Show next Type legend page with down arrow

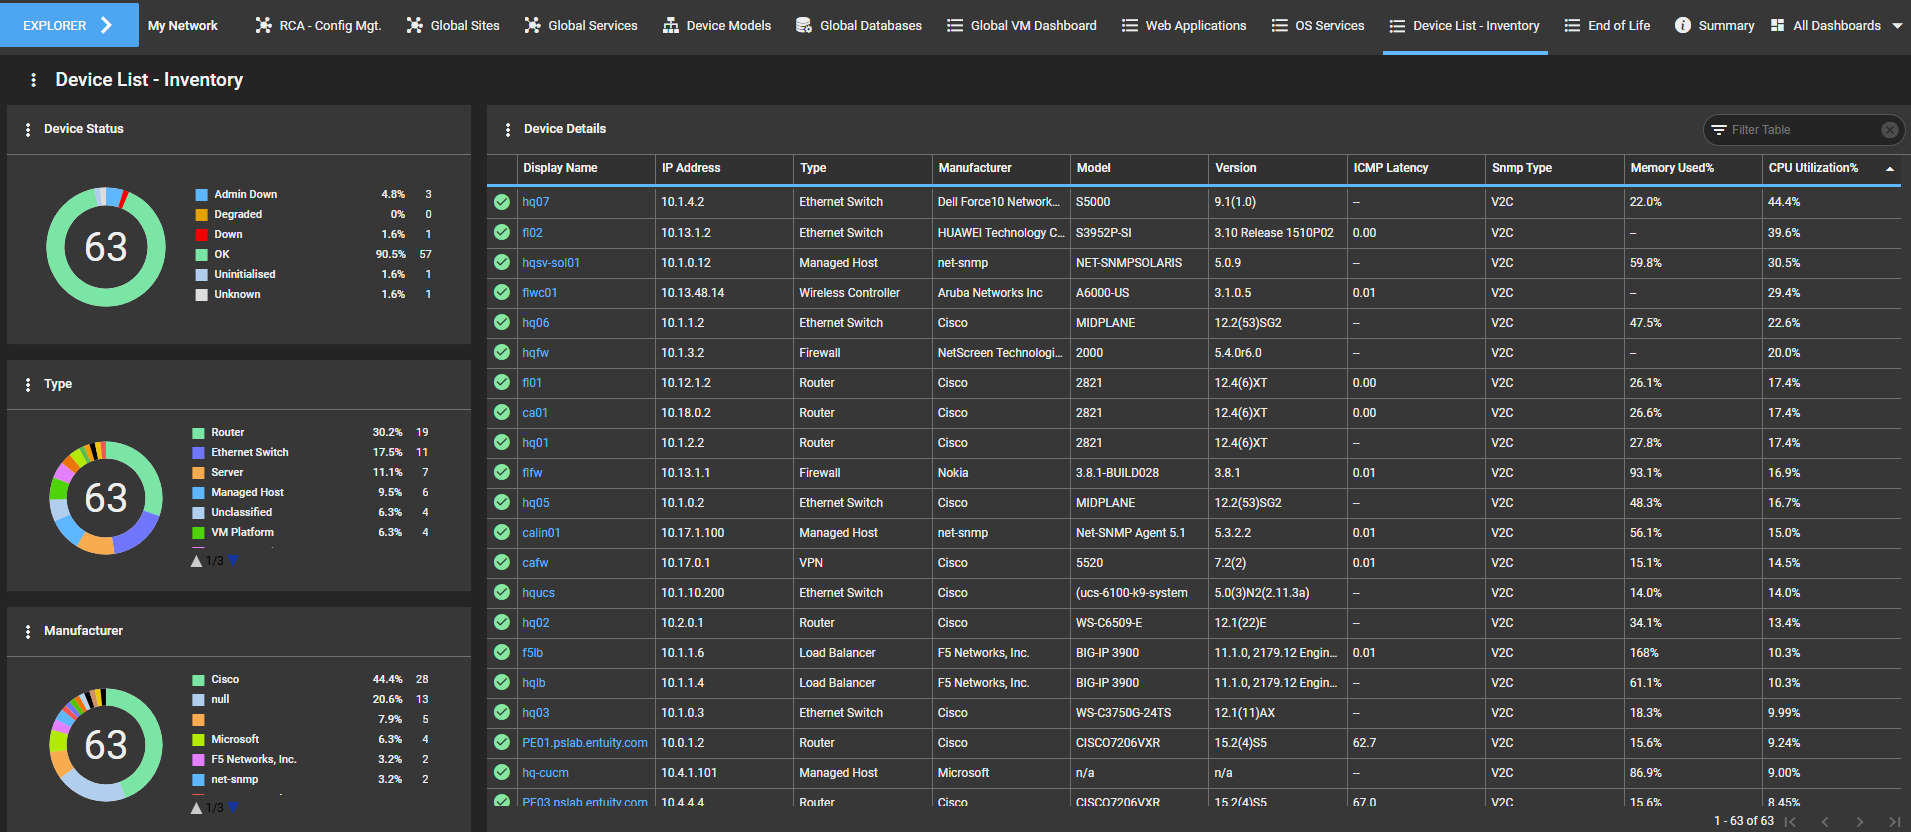(233, 561)
